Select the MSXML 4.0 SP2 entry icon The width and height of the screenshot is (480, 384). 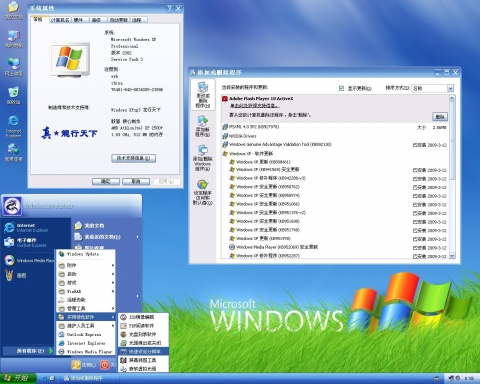tap(225, 127)
